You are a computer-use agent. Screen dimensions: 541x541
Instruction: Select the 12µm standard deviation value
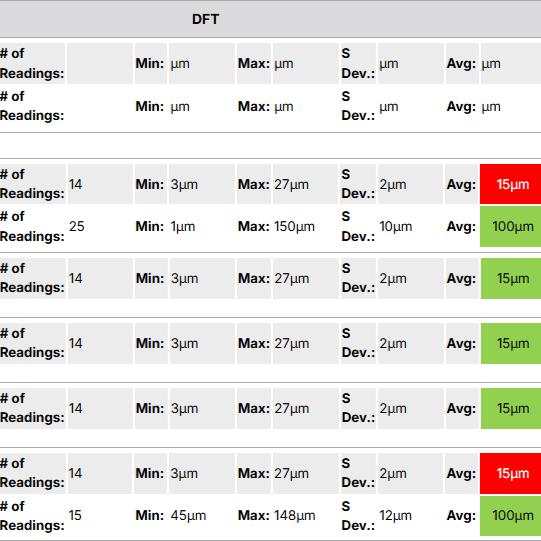(396, 515)
